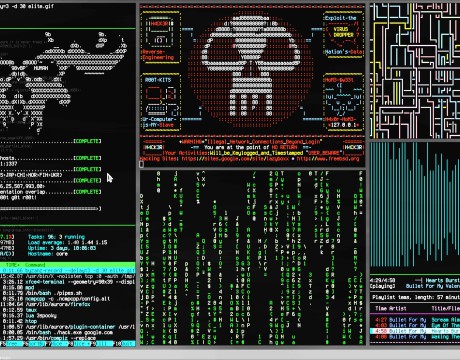Select the /usr/lib/aurora/firefox process row
This screenshot has width=460, height=360.
coord(68,304)
